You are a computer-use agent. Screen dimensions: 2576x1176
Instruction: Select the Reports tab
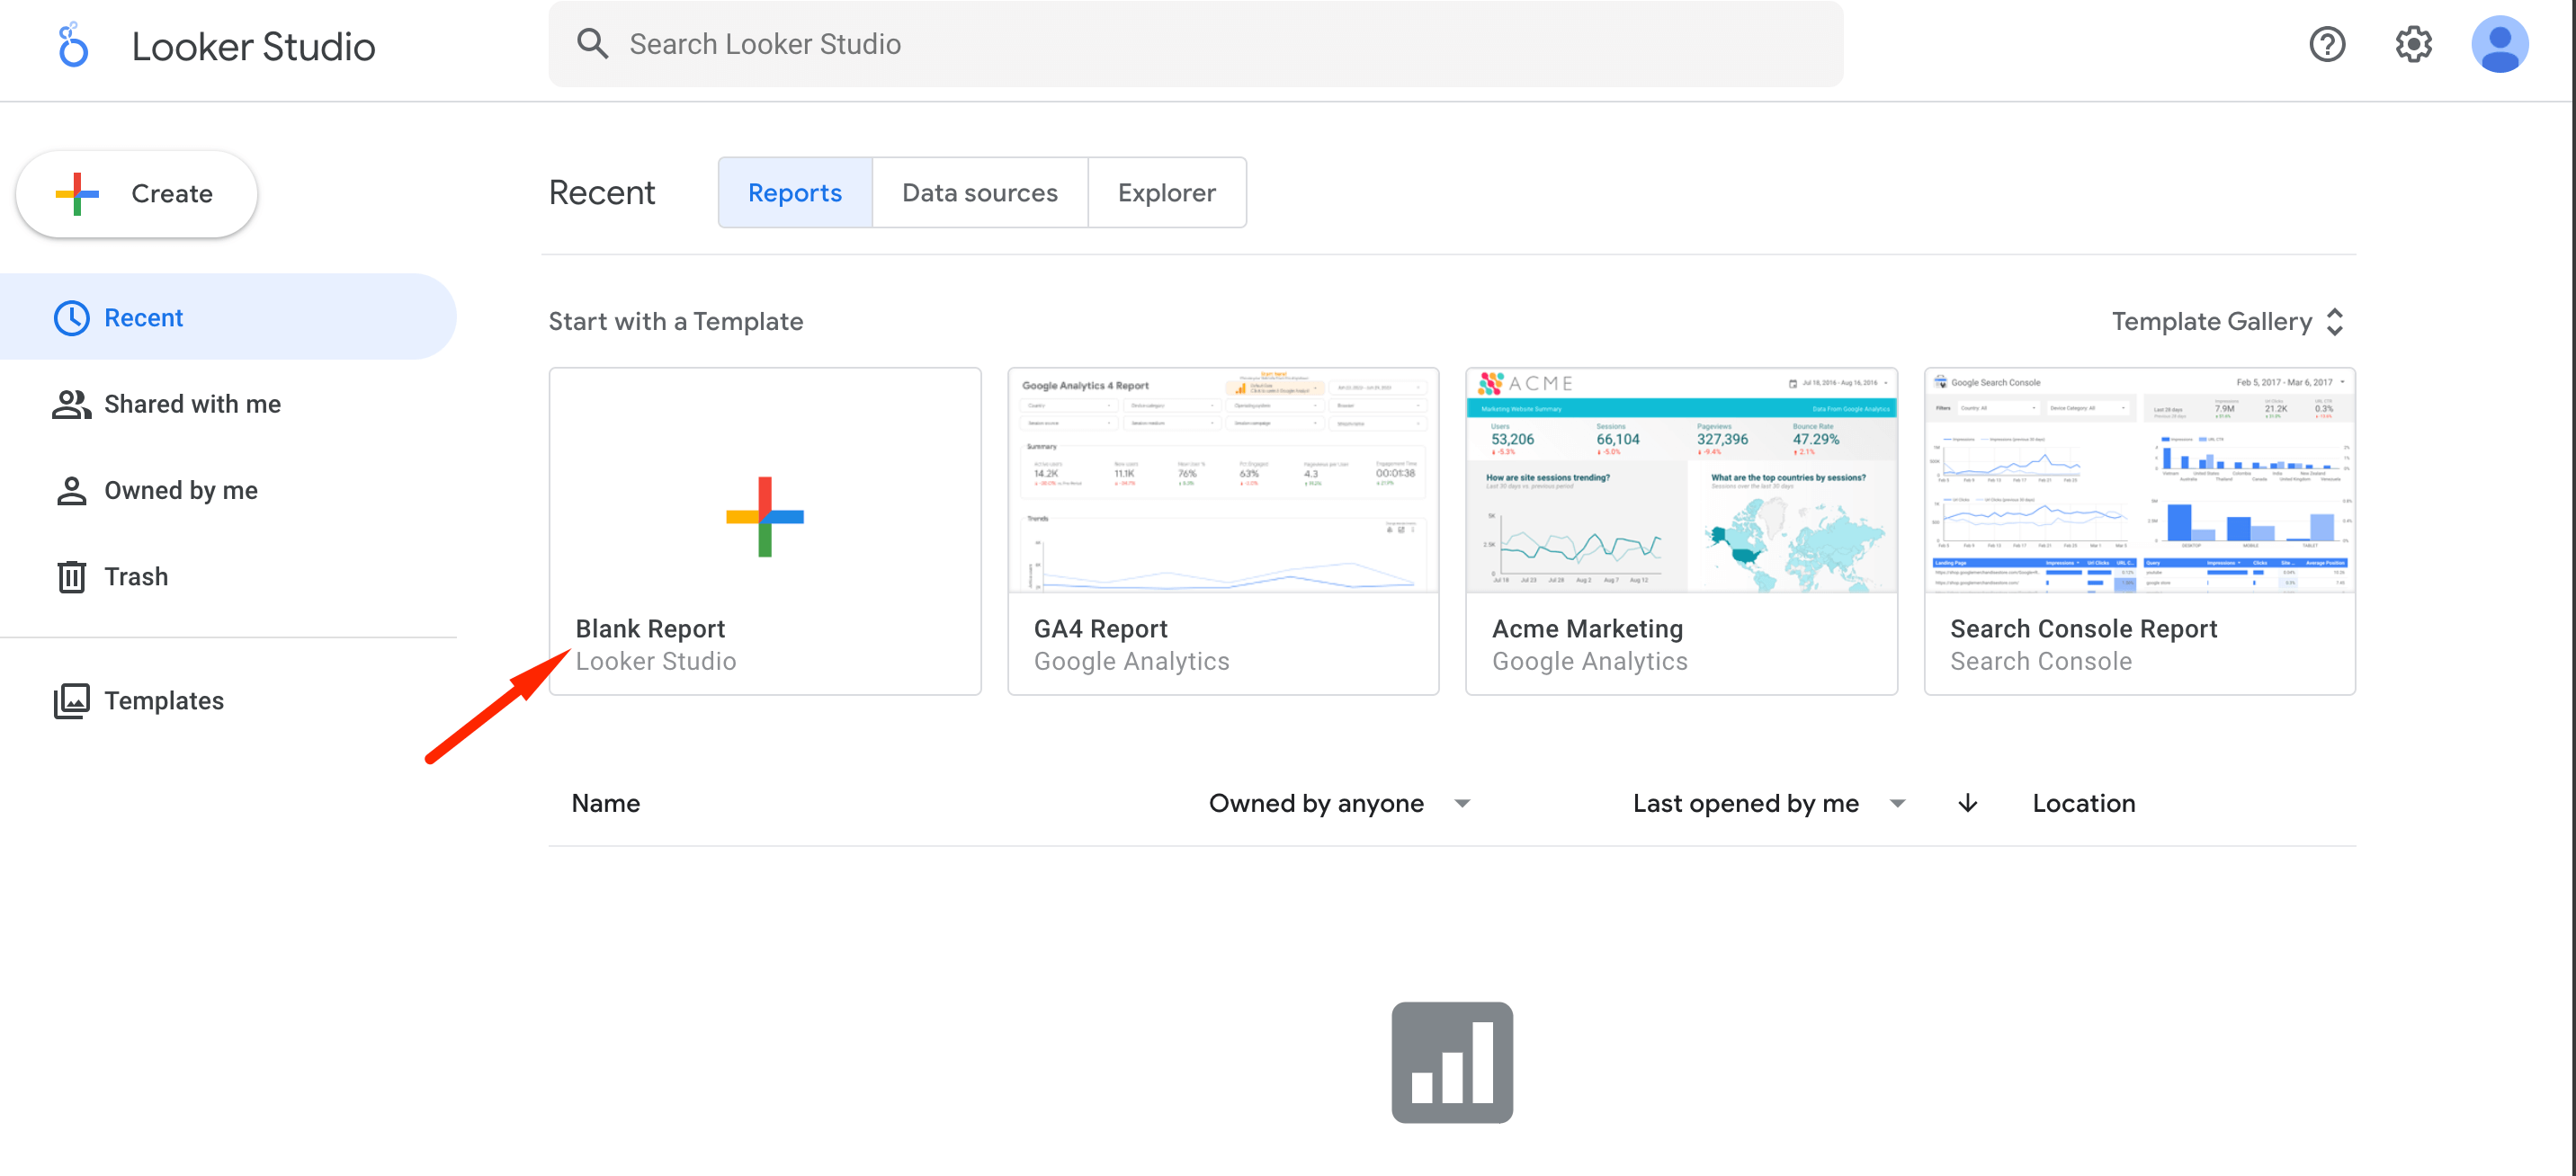pos(795,192)
